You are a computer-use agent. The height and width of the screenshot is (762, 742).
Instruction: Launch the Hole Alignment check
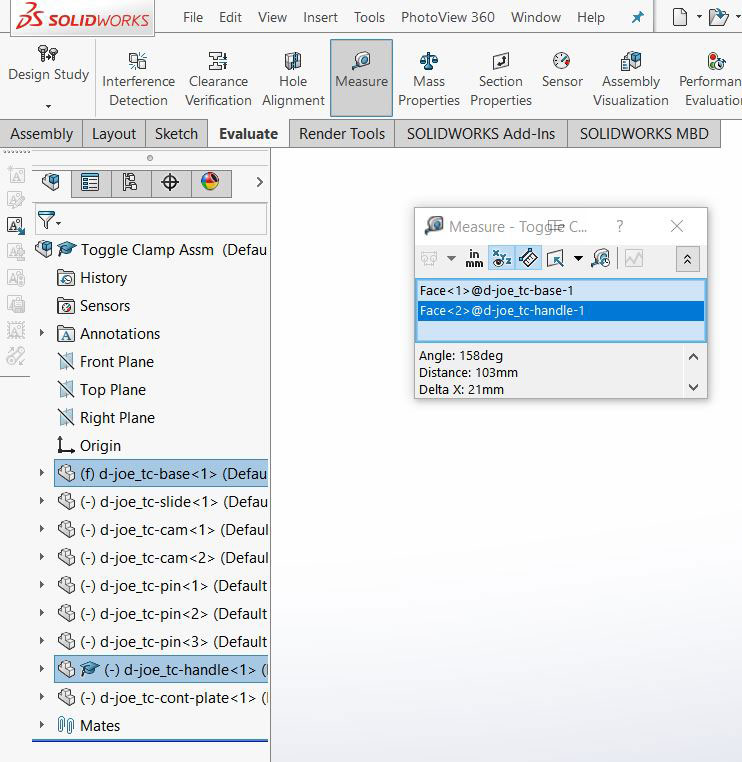click(293, 79)
